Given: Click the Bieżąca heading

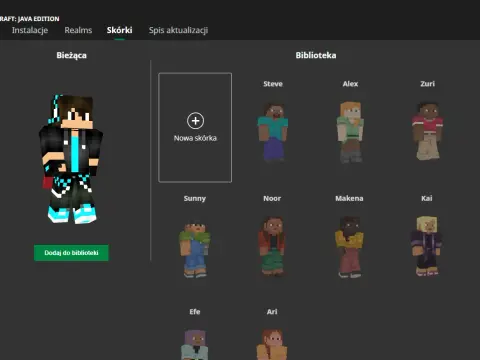Looking at the screenshot, I should (71, 55).
